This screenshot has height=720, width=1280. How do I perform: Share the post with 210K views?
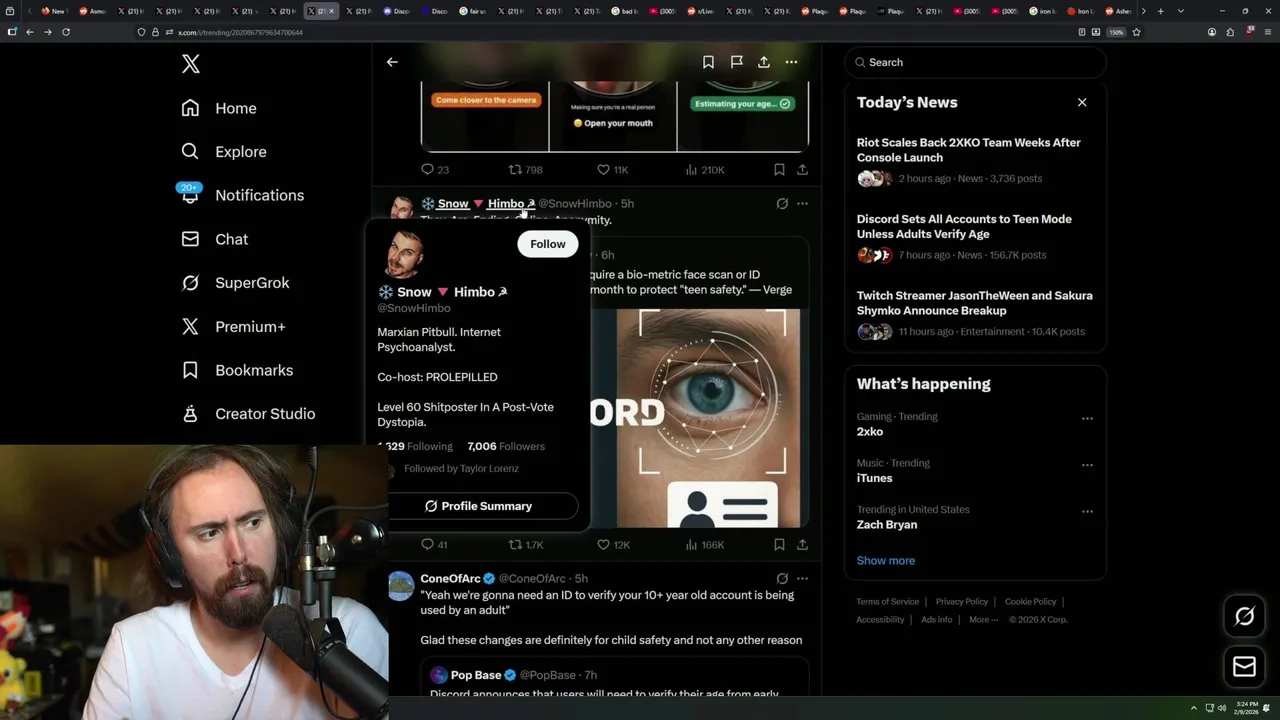click(802, 170)
